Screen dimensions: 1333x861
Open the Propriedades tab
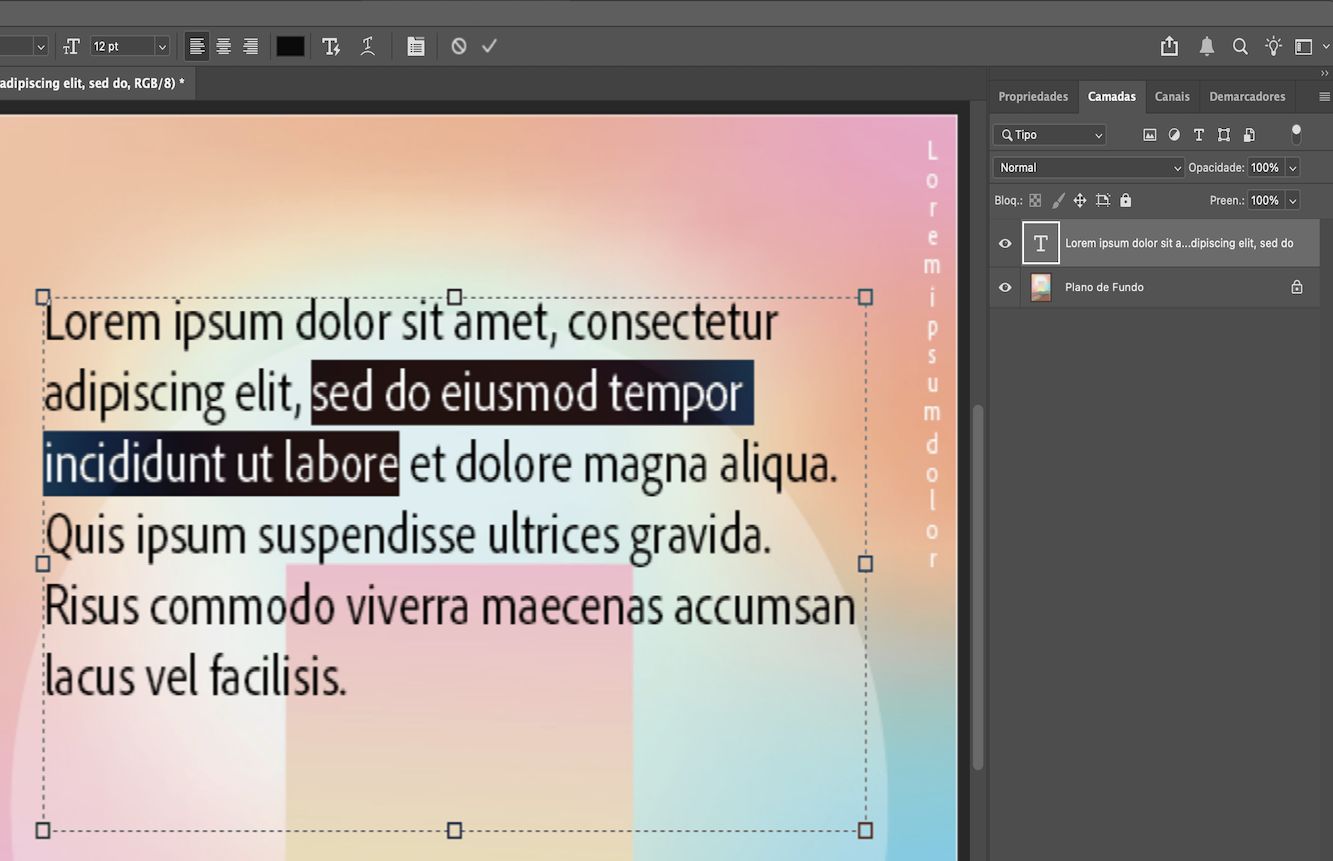pos(1033,96)
